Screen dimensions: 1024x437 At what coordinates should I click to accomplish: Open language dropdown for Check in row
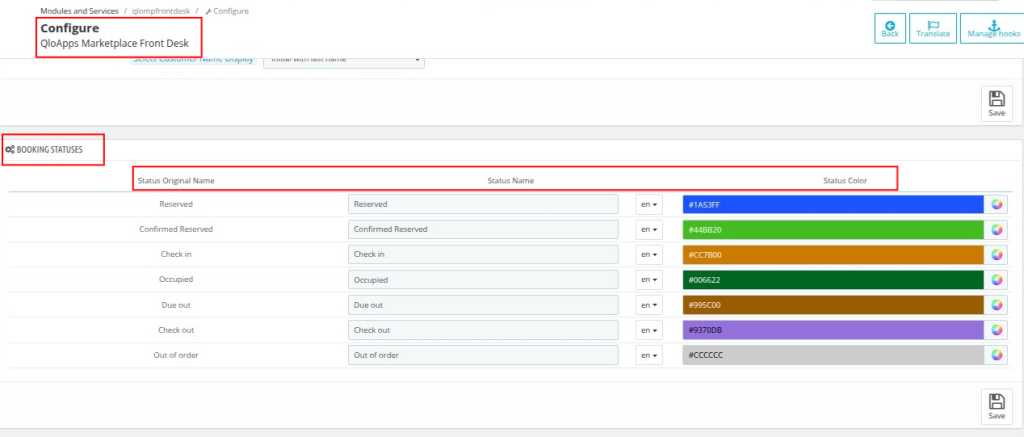click(x=648, y=255)
